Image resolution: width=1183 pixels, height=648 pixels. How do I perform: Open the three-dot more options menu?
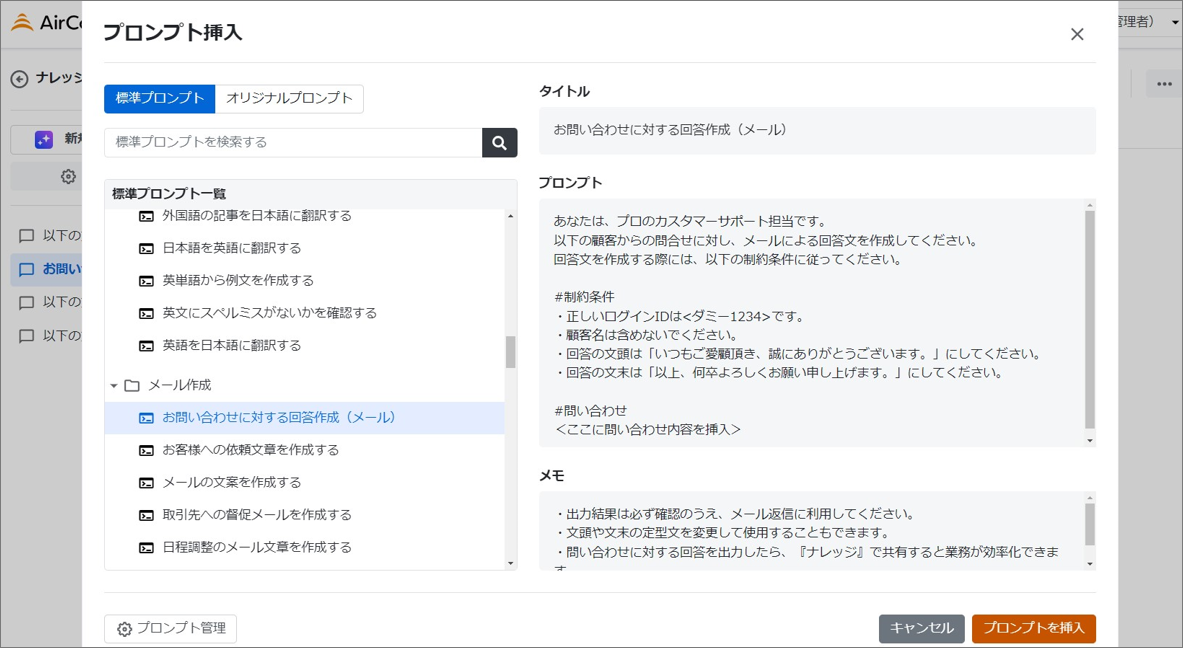(1164, 84)
